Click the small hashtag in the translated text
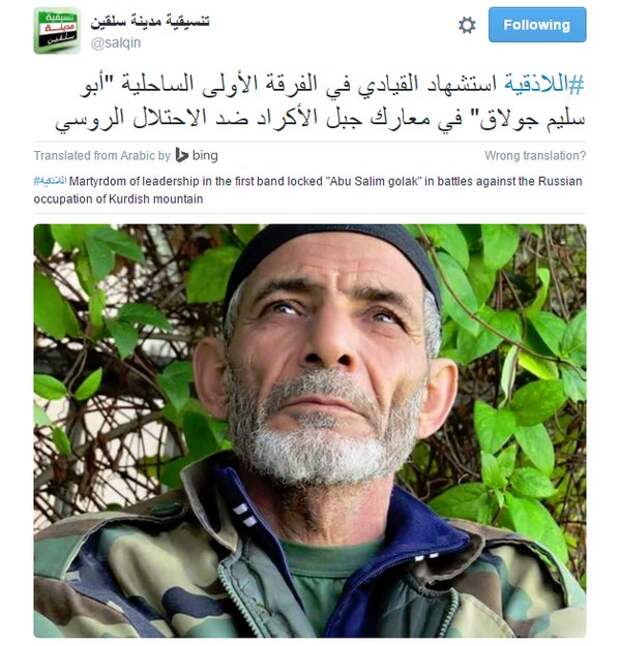 50,181
